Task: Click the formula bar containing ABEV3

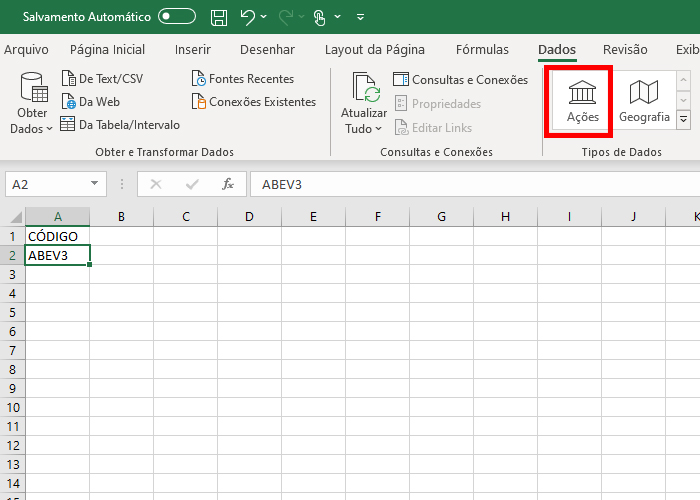Action: 475,184
